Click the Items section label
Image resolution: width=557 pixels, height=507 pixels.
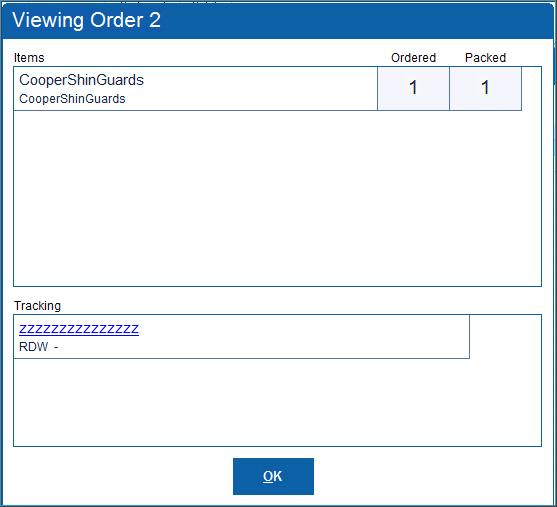click(x=29, y=58)
